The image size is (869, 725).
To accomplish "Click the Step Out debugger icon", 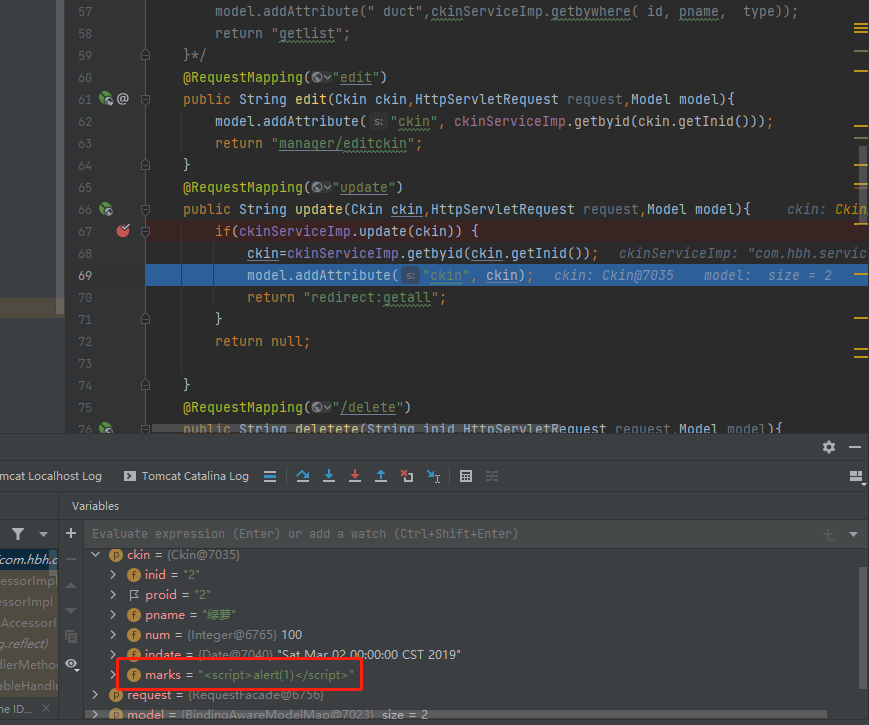I will [x=381, y=476].
